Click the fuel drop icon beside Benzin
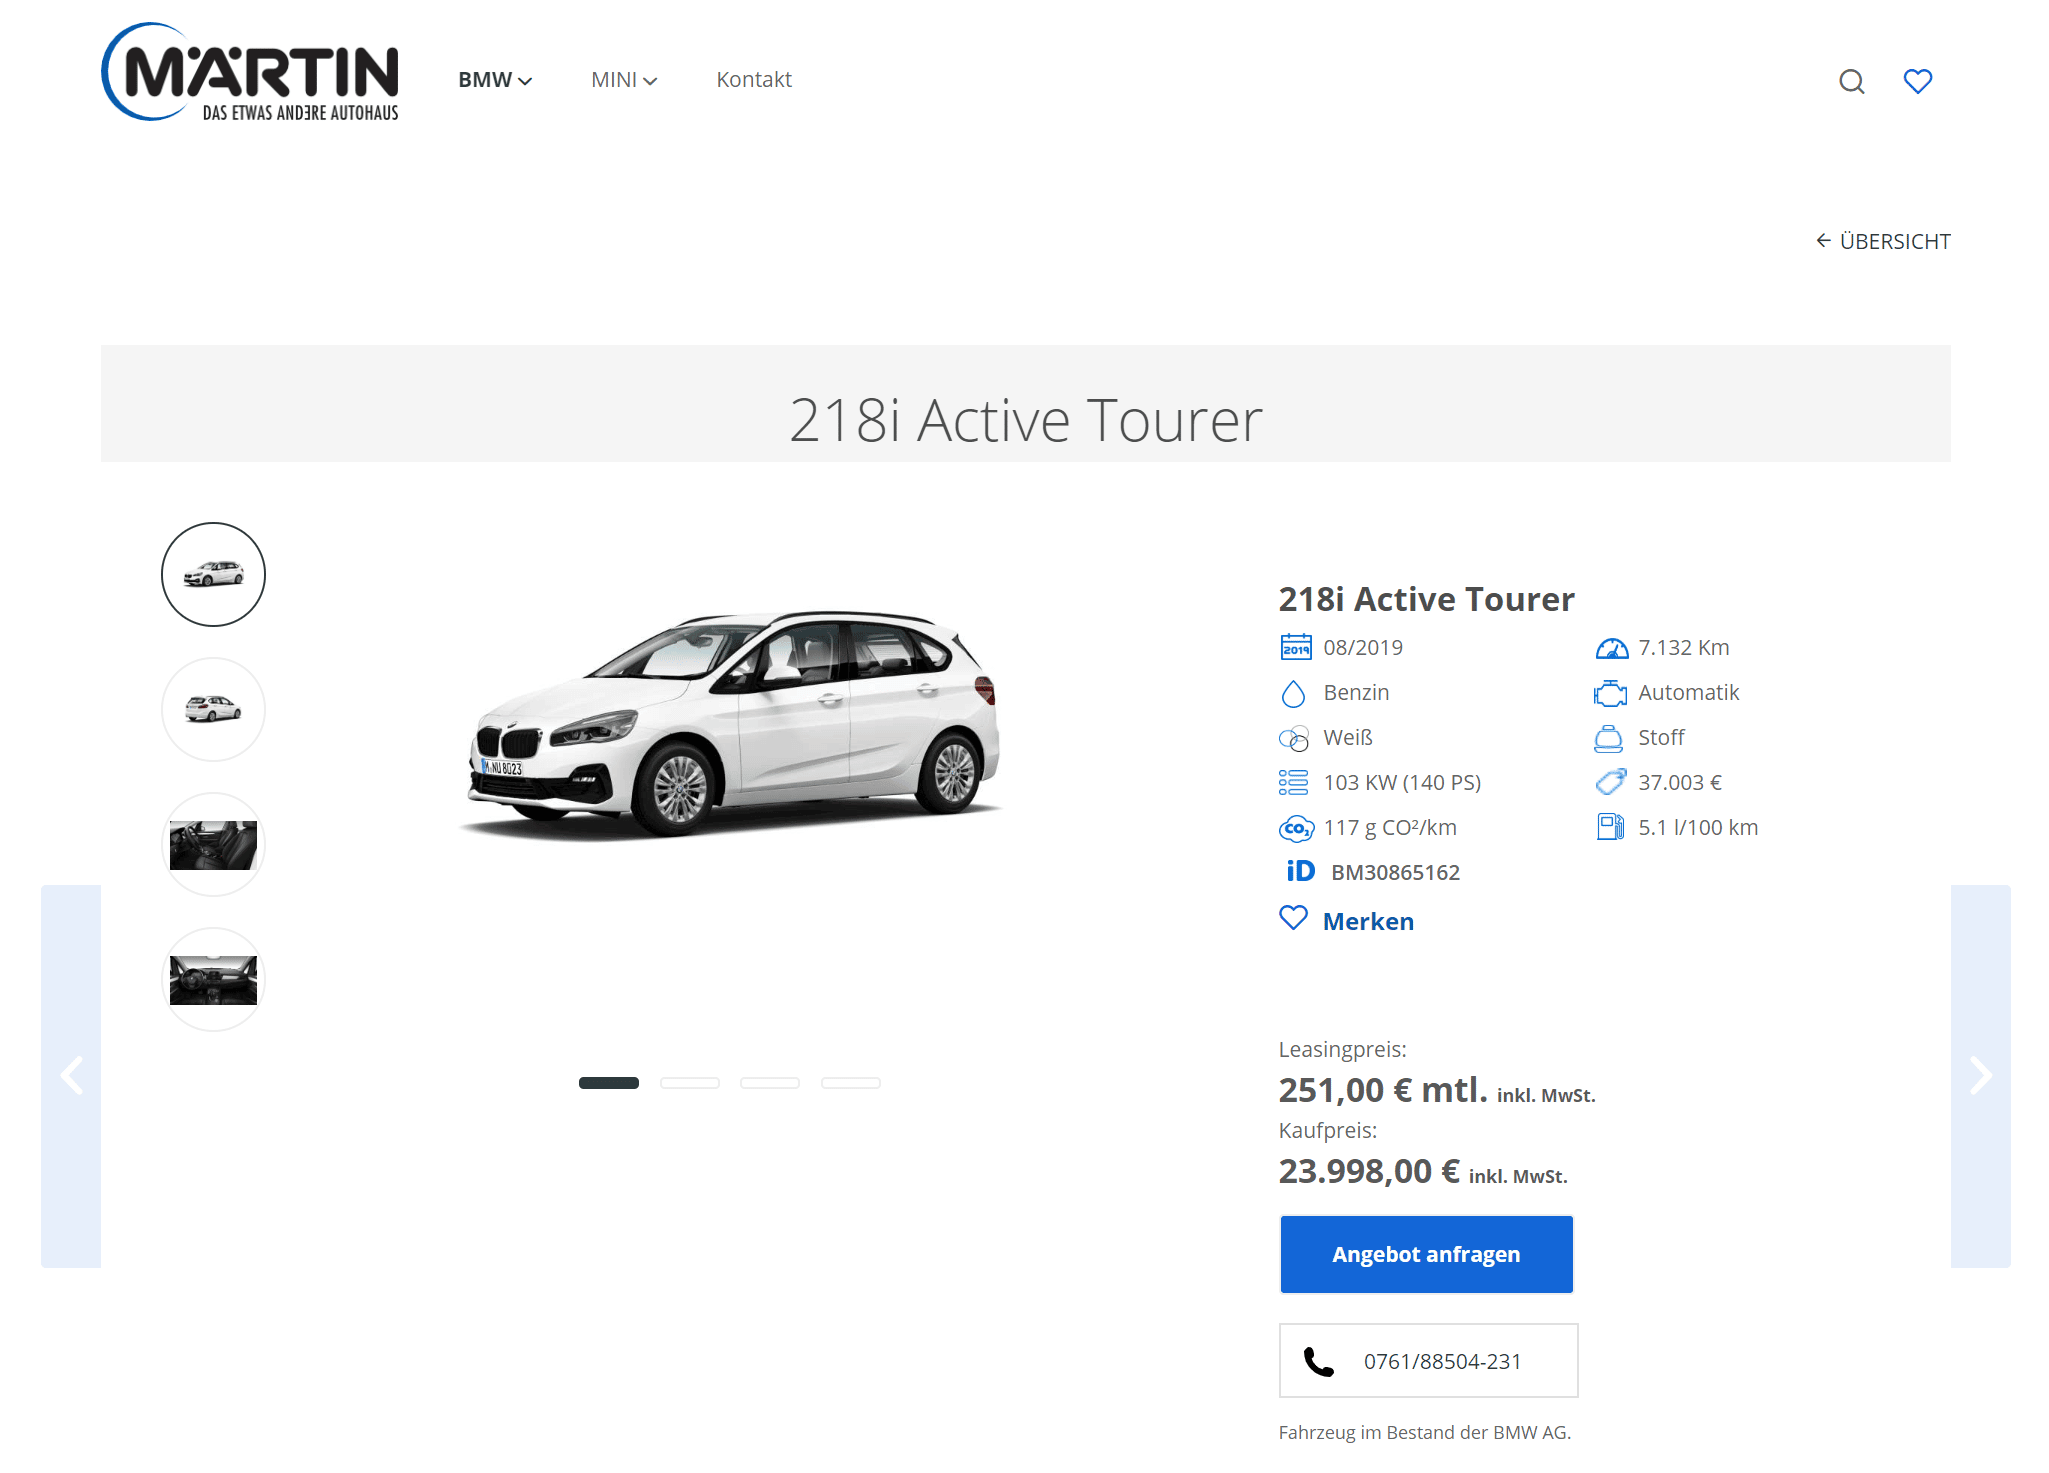Image resolution: width=2049 pixels, height=1473 pixels. 1293,693
